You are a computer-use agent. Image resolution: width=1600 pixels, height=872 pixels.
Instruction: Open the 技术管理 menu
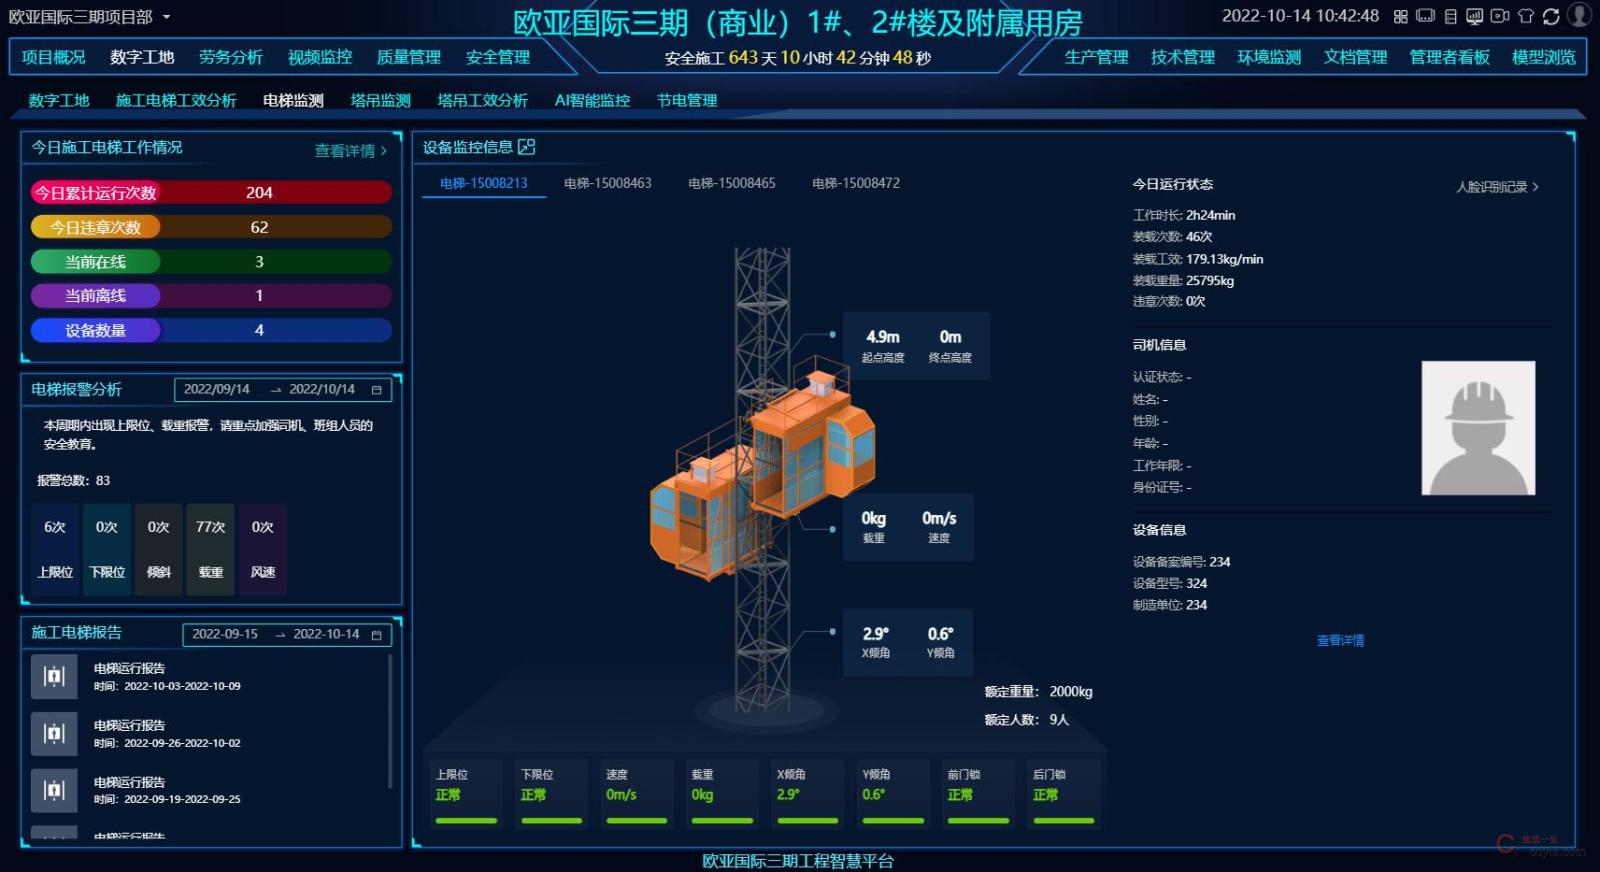1183,57
